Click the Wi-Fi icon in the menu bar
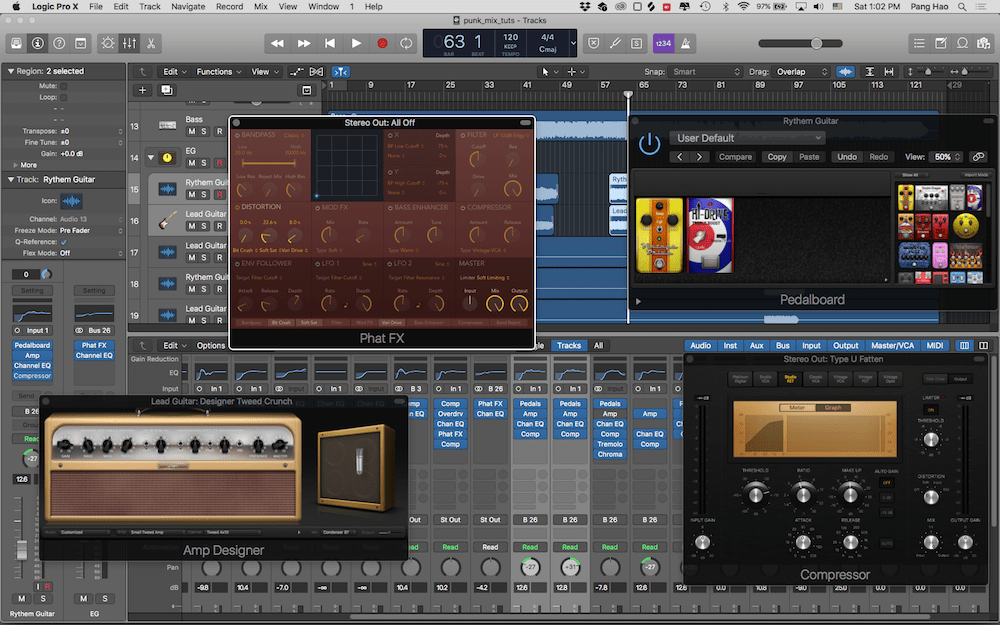1000x625 pixels. click(x=743, y=6)
